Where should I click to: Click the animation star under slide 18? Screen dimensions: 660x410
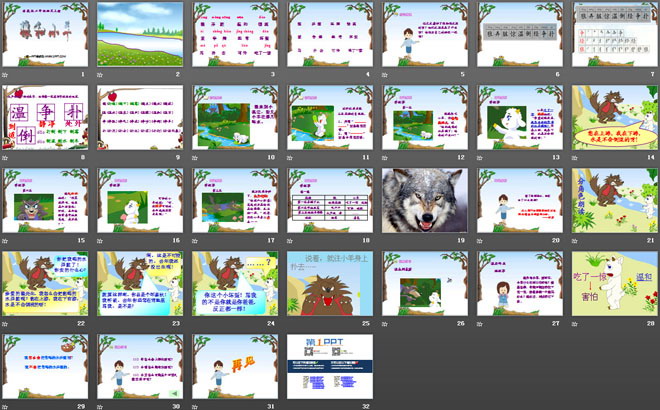pos(290,241)
